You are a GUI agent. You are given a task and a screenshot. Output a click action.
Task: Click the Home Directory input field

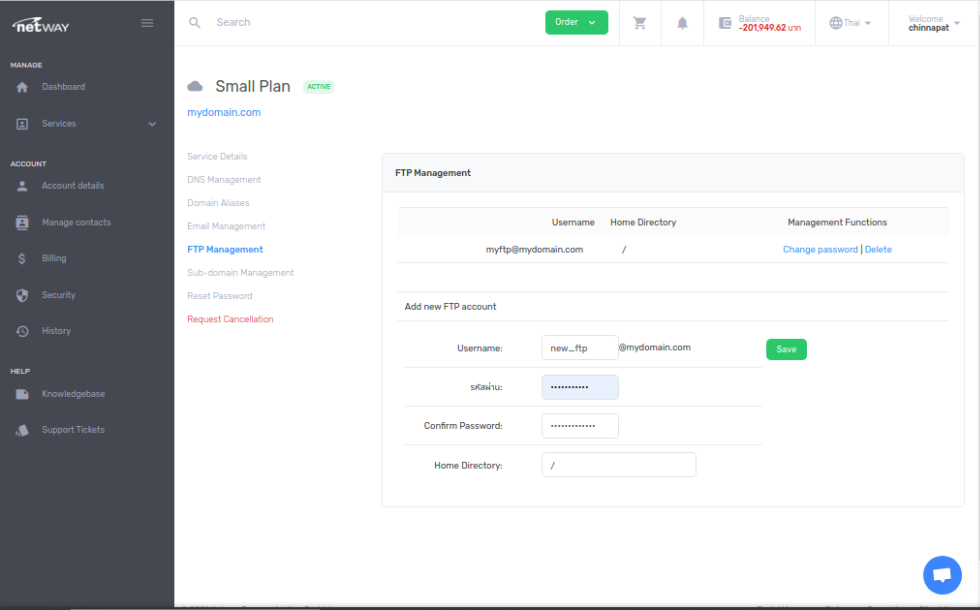click(618, 465)
